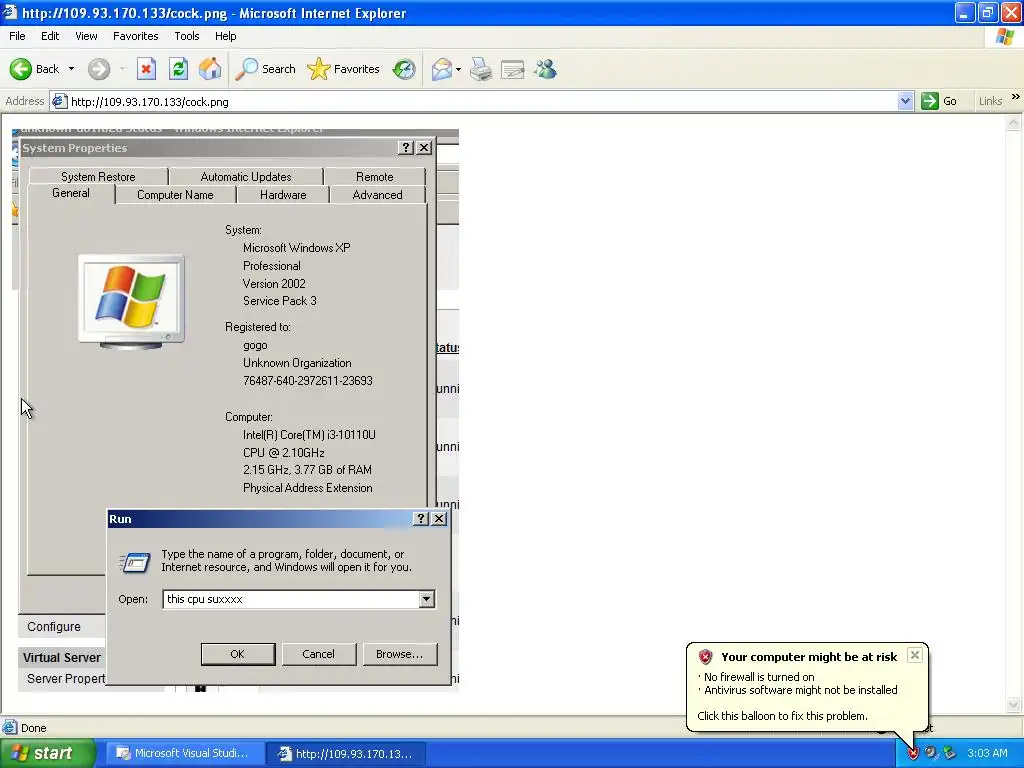Click OK in the Run dialog
Image resolution: width=1024 pixels, height=768 pixels.
click(x=238, y=654)
